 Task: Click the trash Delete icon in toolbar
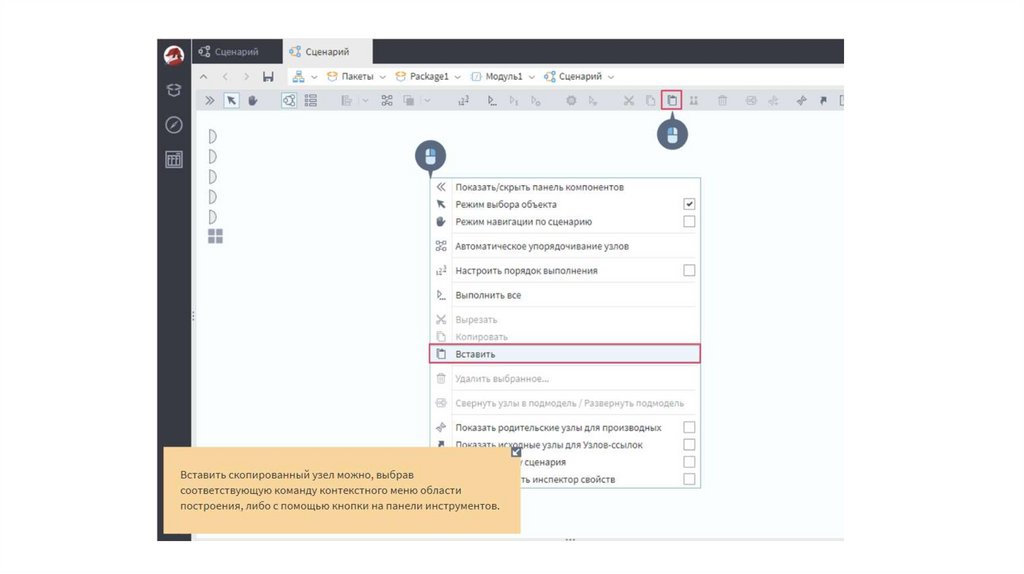[x=722, y=100]
